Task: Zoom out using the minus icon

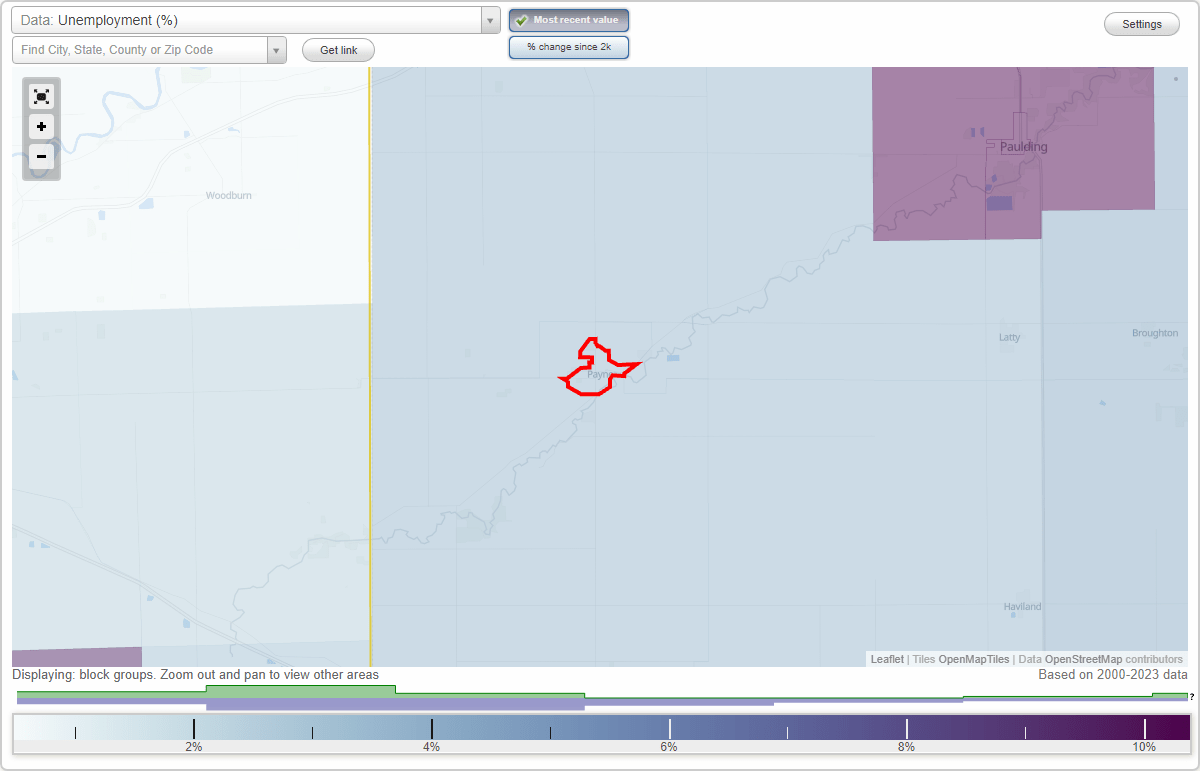Action: coord(41,157)
